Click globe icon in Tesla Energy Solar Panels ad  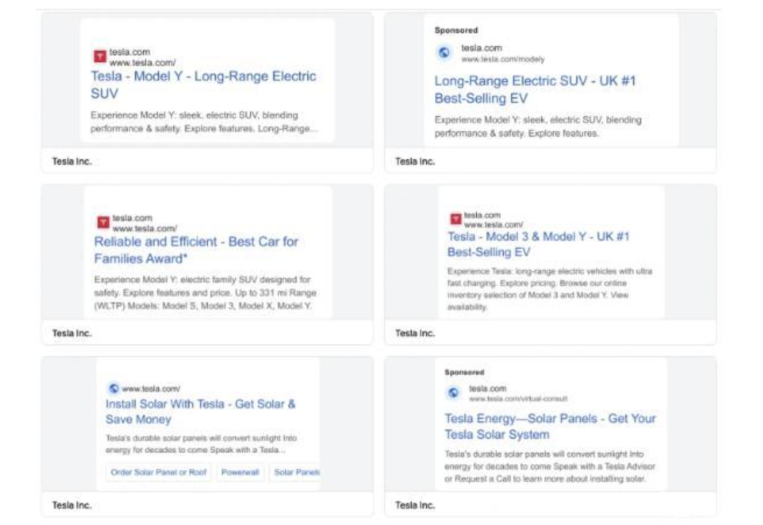(453, 393)
